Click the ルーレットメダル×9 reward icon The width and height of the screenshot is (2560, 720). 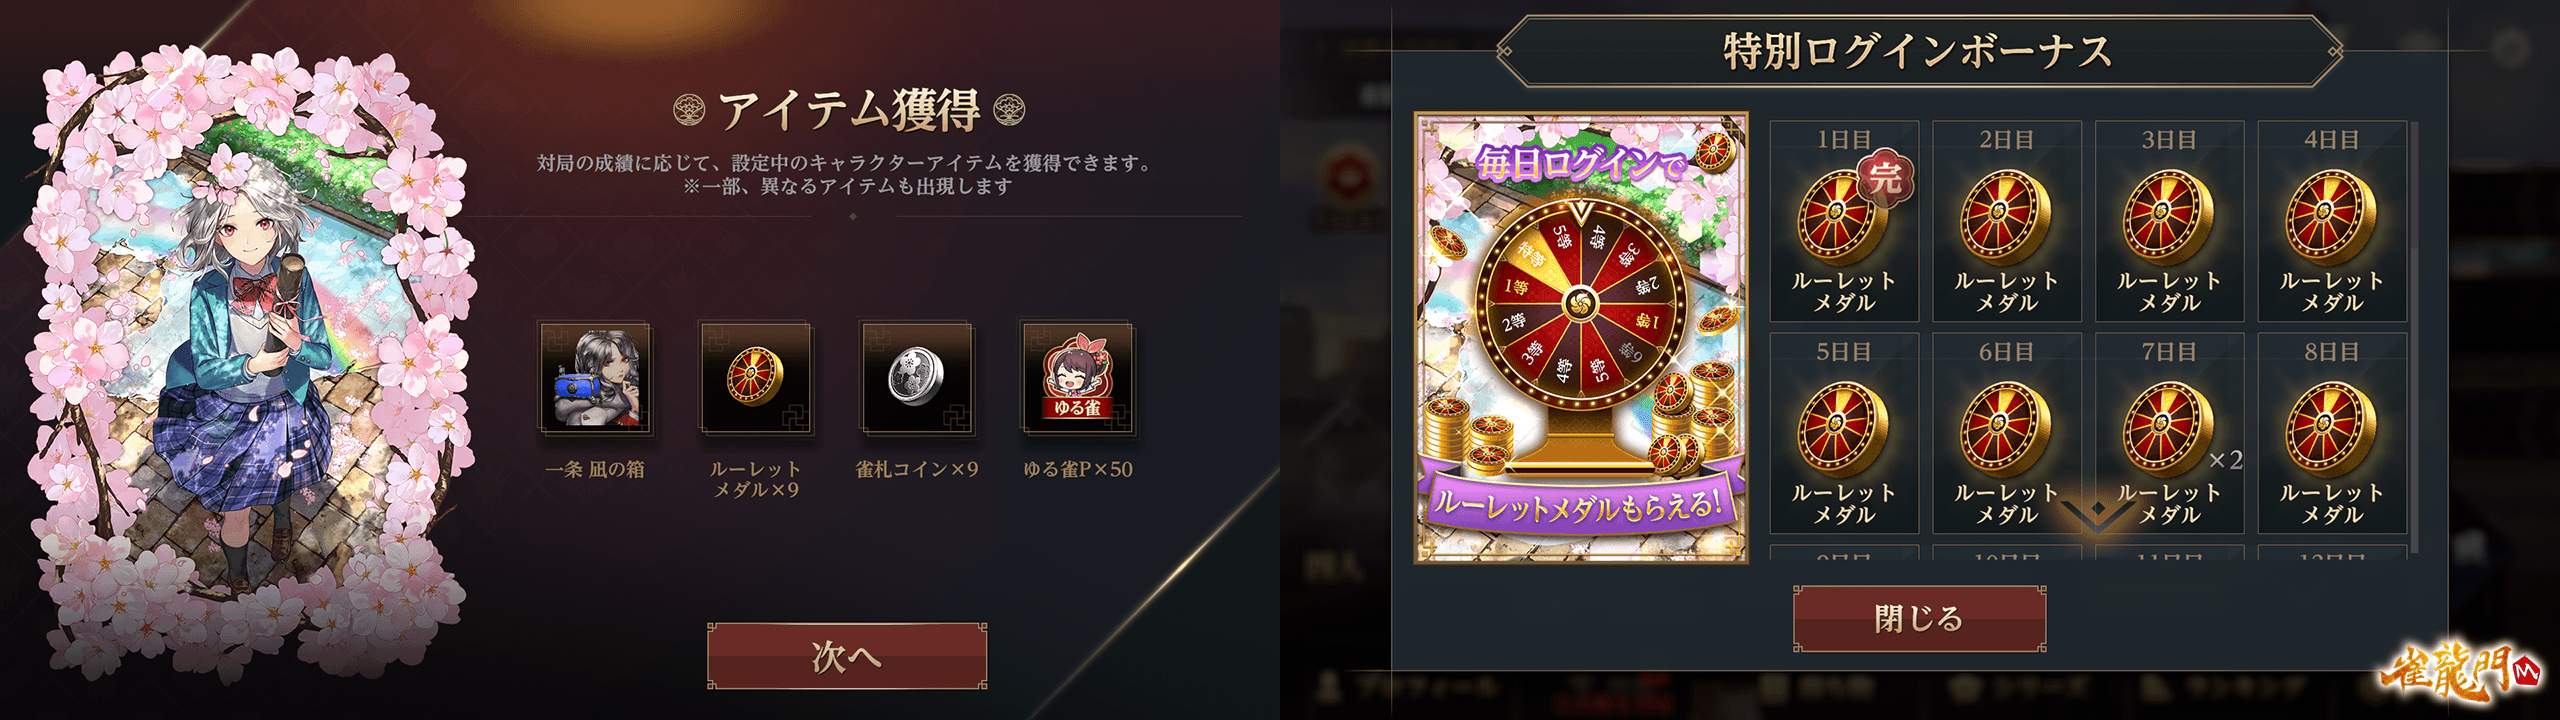click(x=756, y=378)
